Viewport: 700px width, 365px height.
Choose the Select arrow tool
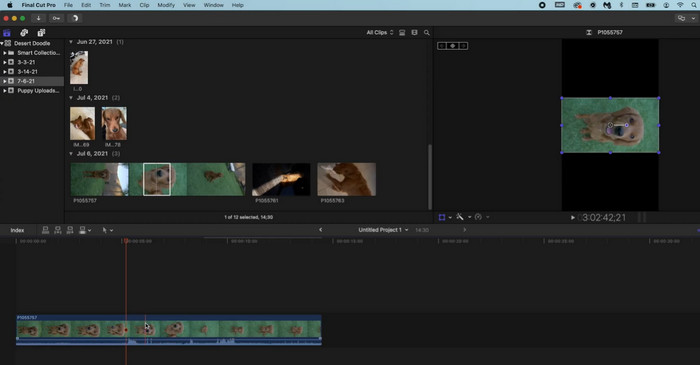[x=104, y=230]
